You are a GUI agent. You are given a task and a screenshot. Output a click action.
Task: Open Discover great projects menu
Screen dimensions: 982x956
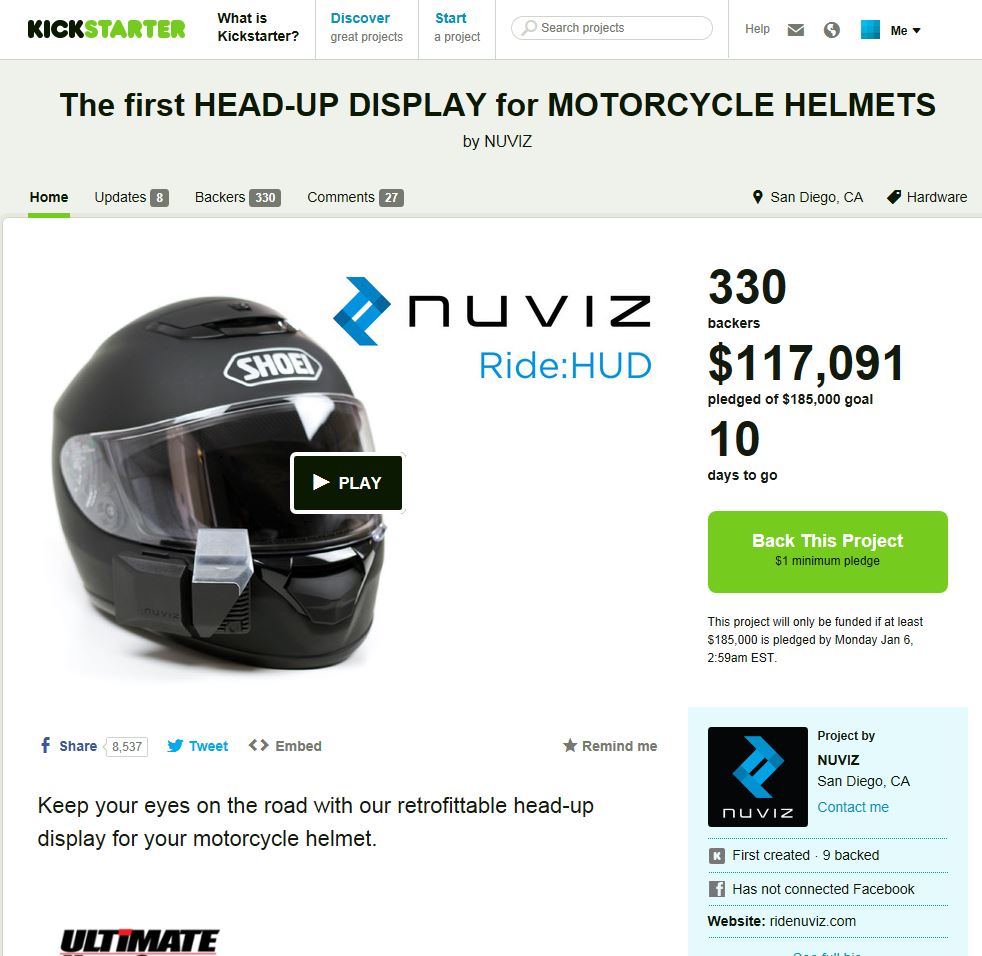click(x=366, y=28)
